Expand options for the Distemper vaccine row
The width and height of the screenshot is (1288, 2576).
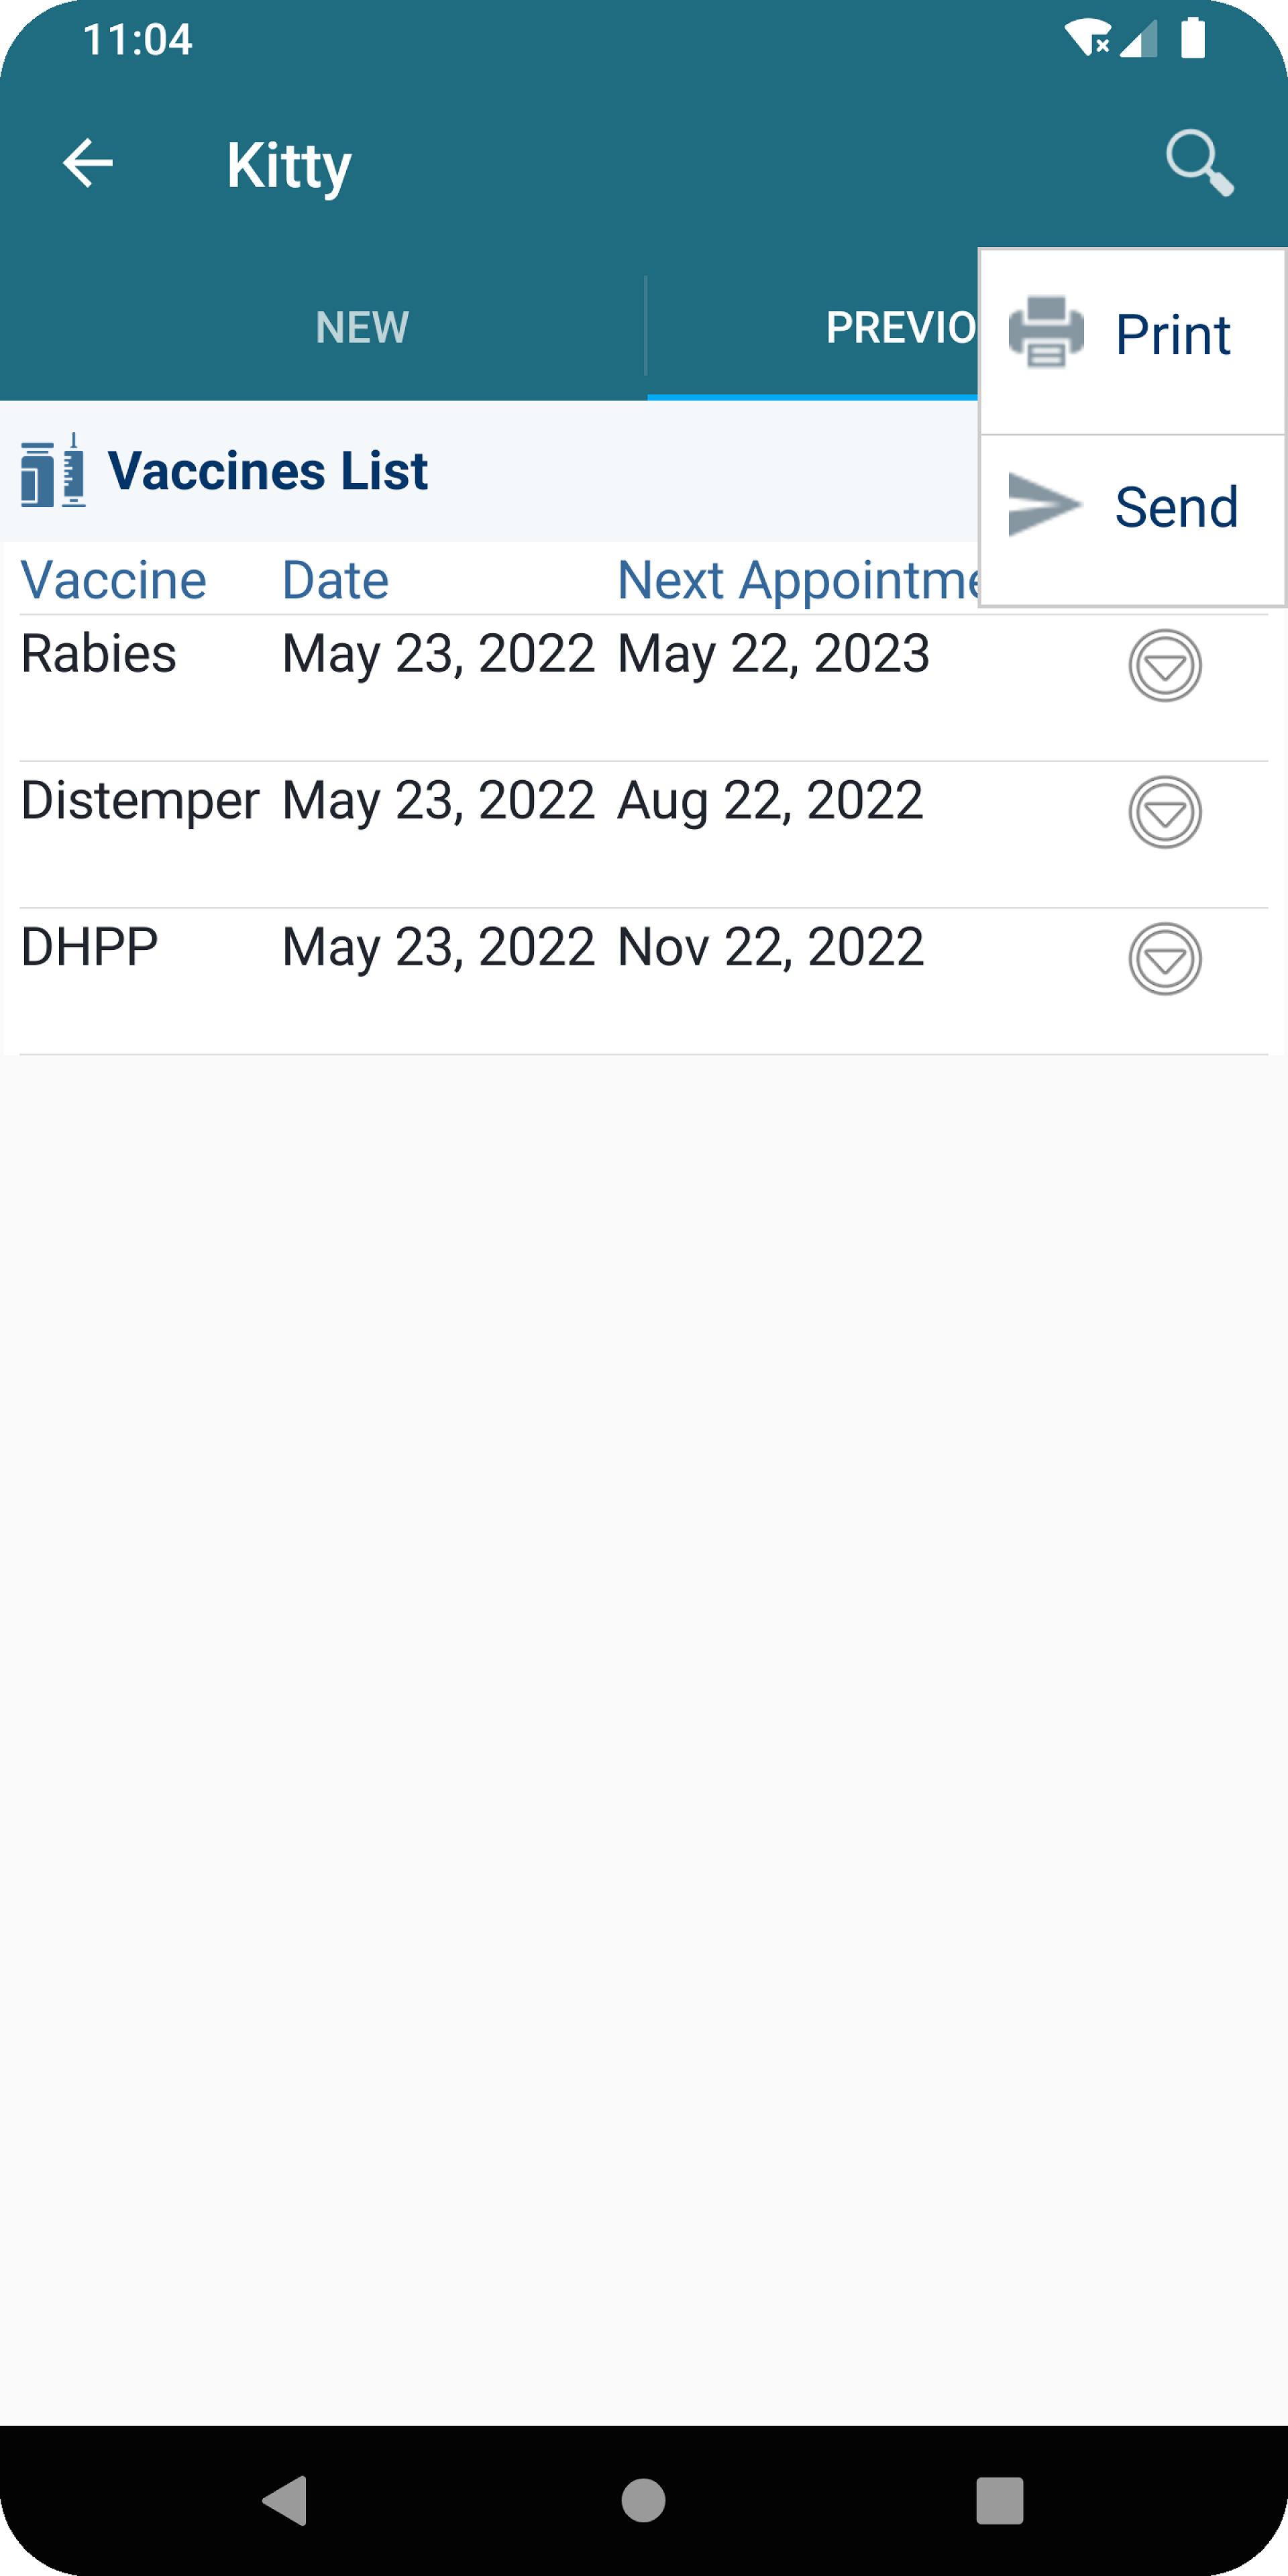(x=1165, y=812)
